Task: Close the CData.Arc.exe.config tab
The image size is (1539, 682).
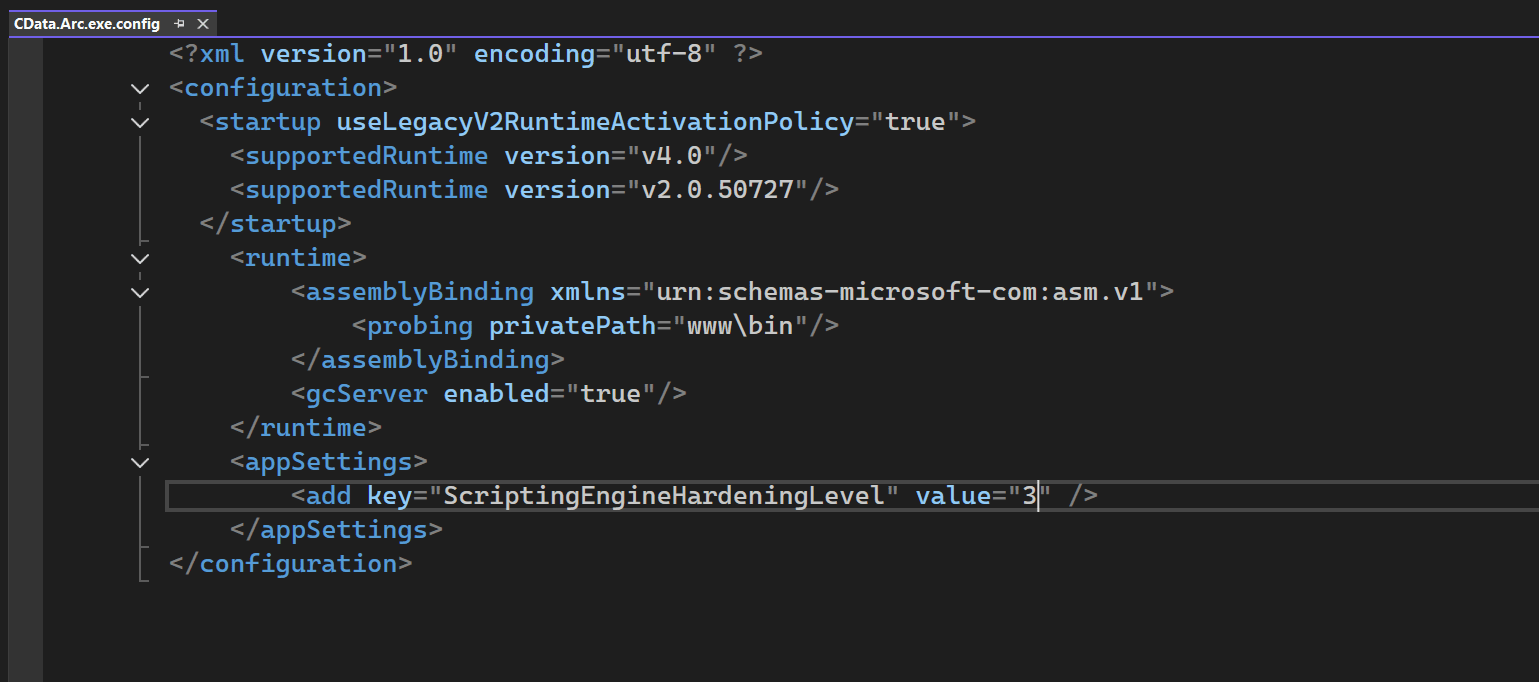Action: coord(203,24)
